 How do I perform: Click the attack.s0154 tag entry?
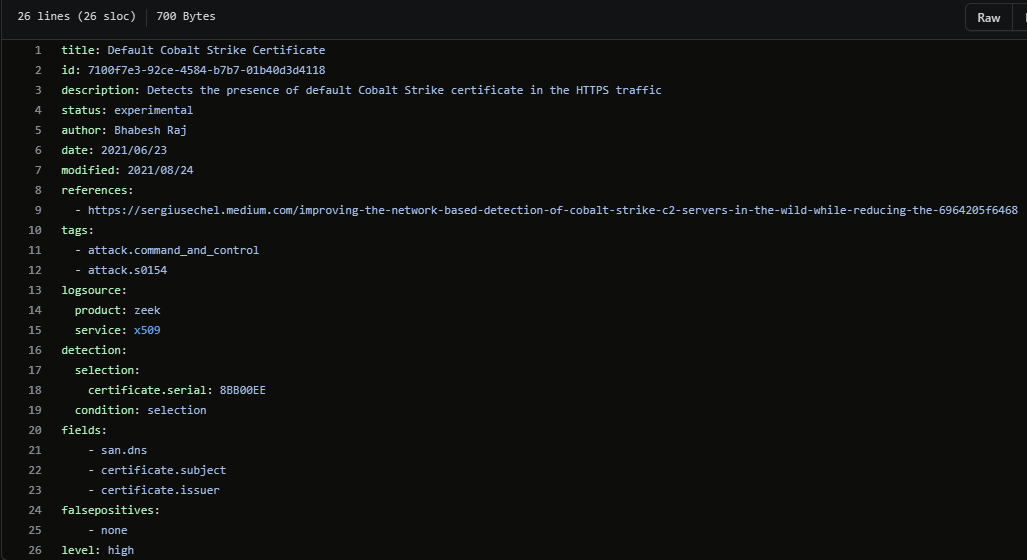tap(127, 270)
